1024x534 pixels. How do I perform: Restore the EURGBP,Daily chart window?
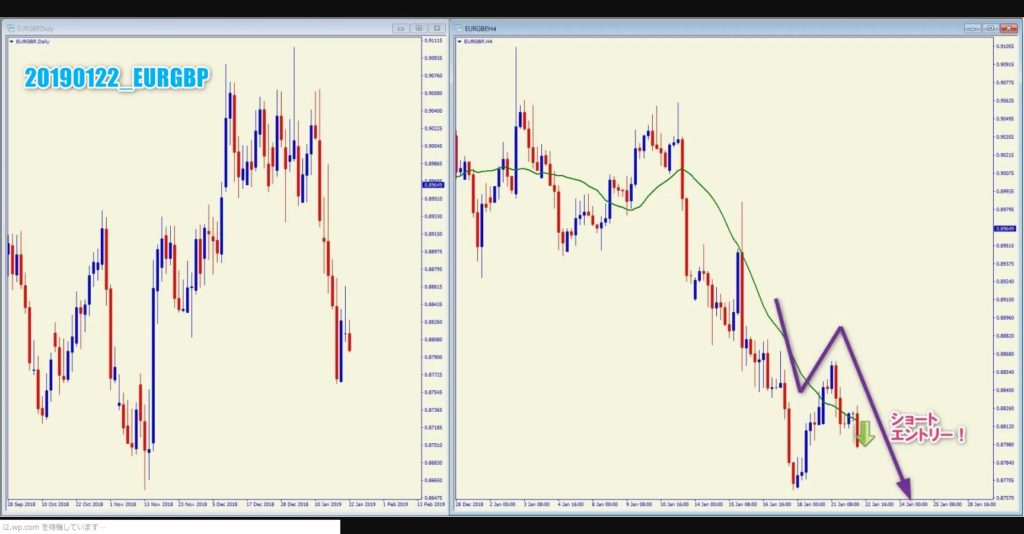click(x=419, y=28)
